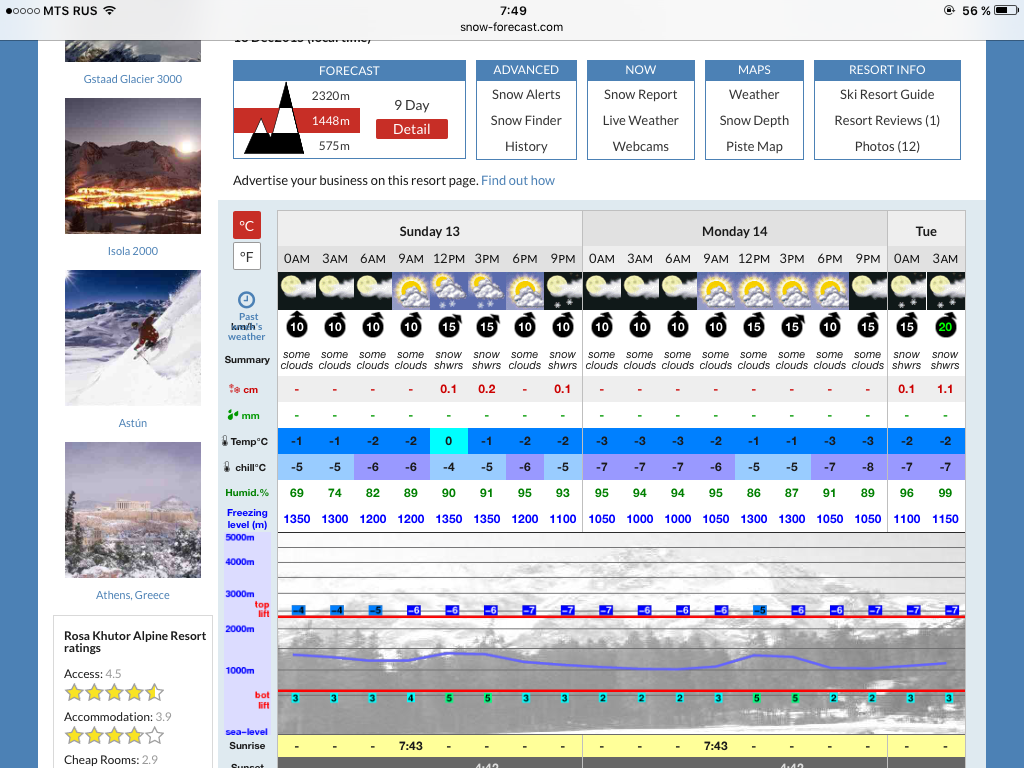Click the Accommodation star rating
This screenshot has width=1024, height=768.
point(114,735)
